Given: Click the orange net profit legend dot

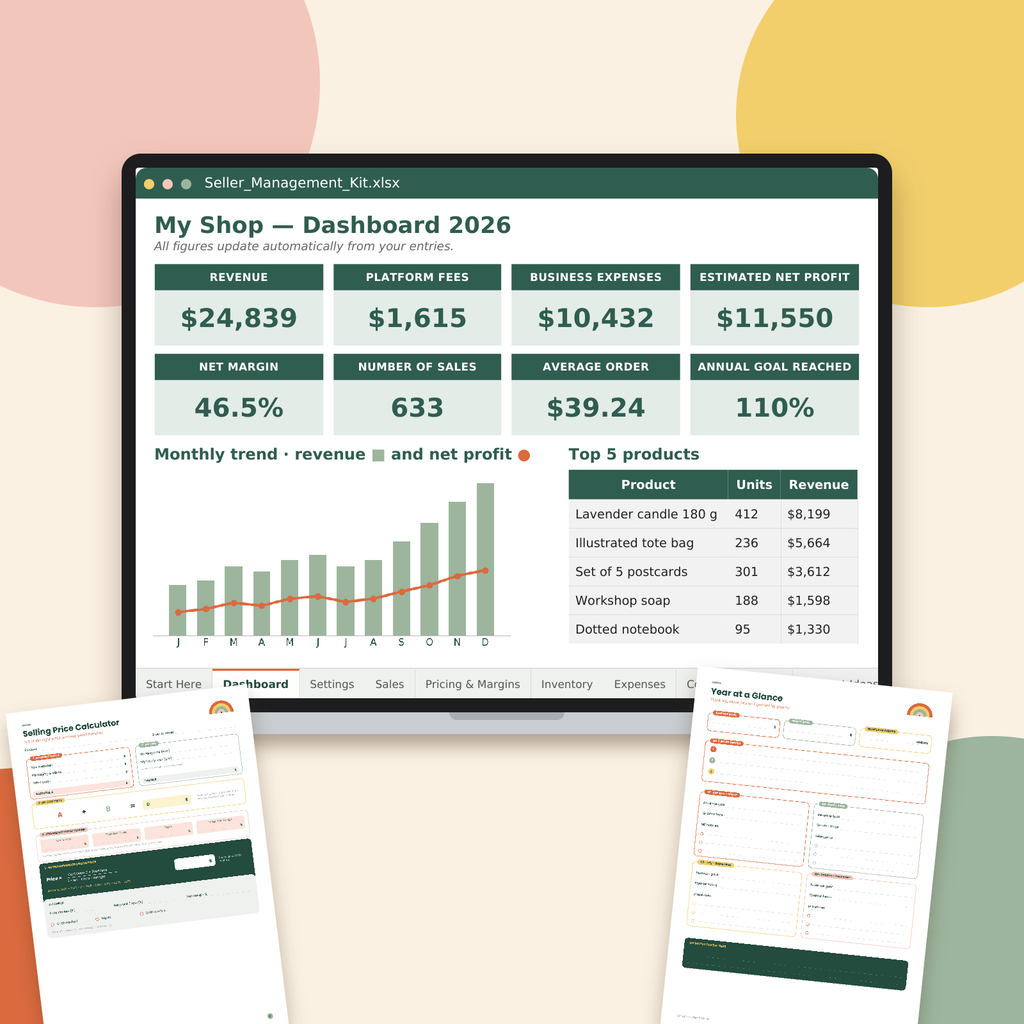Looking at the screenshot, I should click(524, 455).
